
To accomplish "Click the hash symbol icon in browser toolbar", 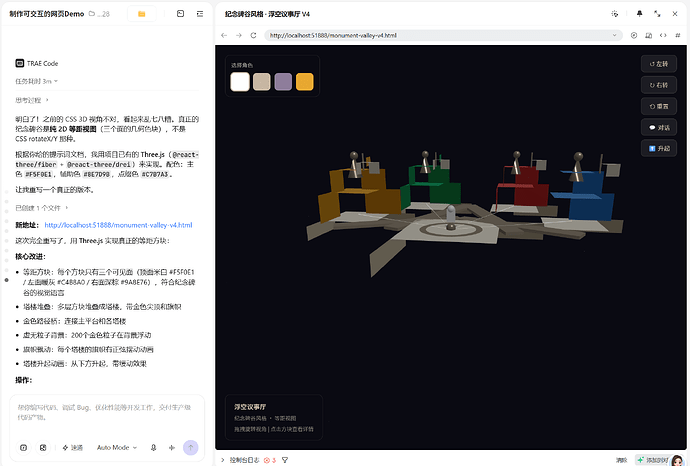I will [x=677, y=35].
